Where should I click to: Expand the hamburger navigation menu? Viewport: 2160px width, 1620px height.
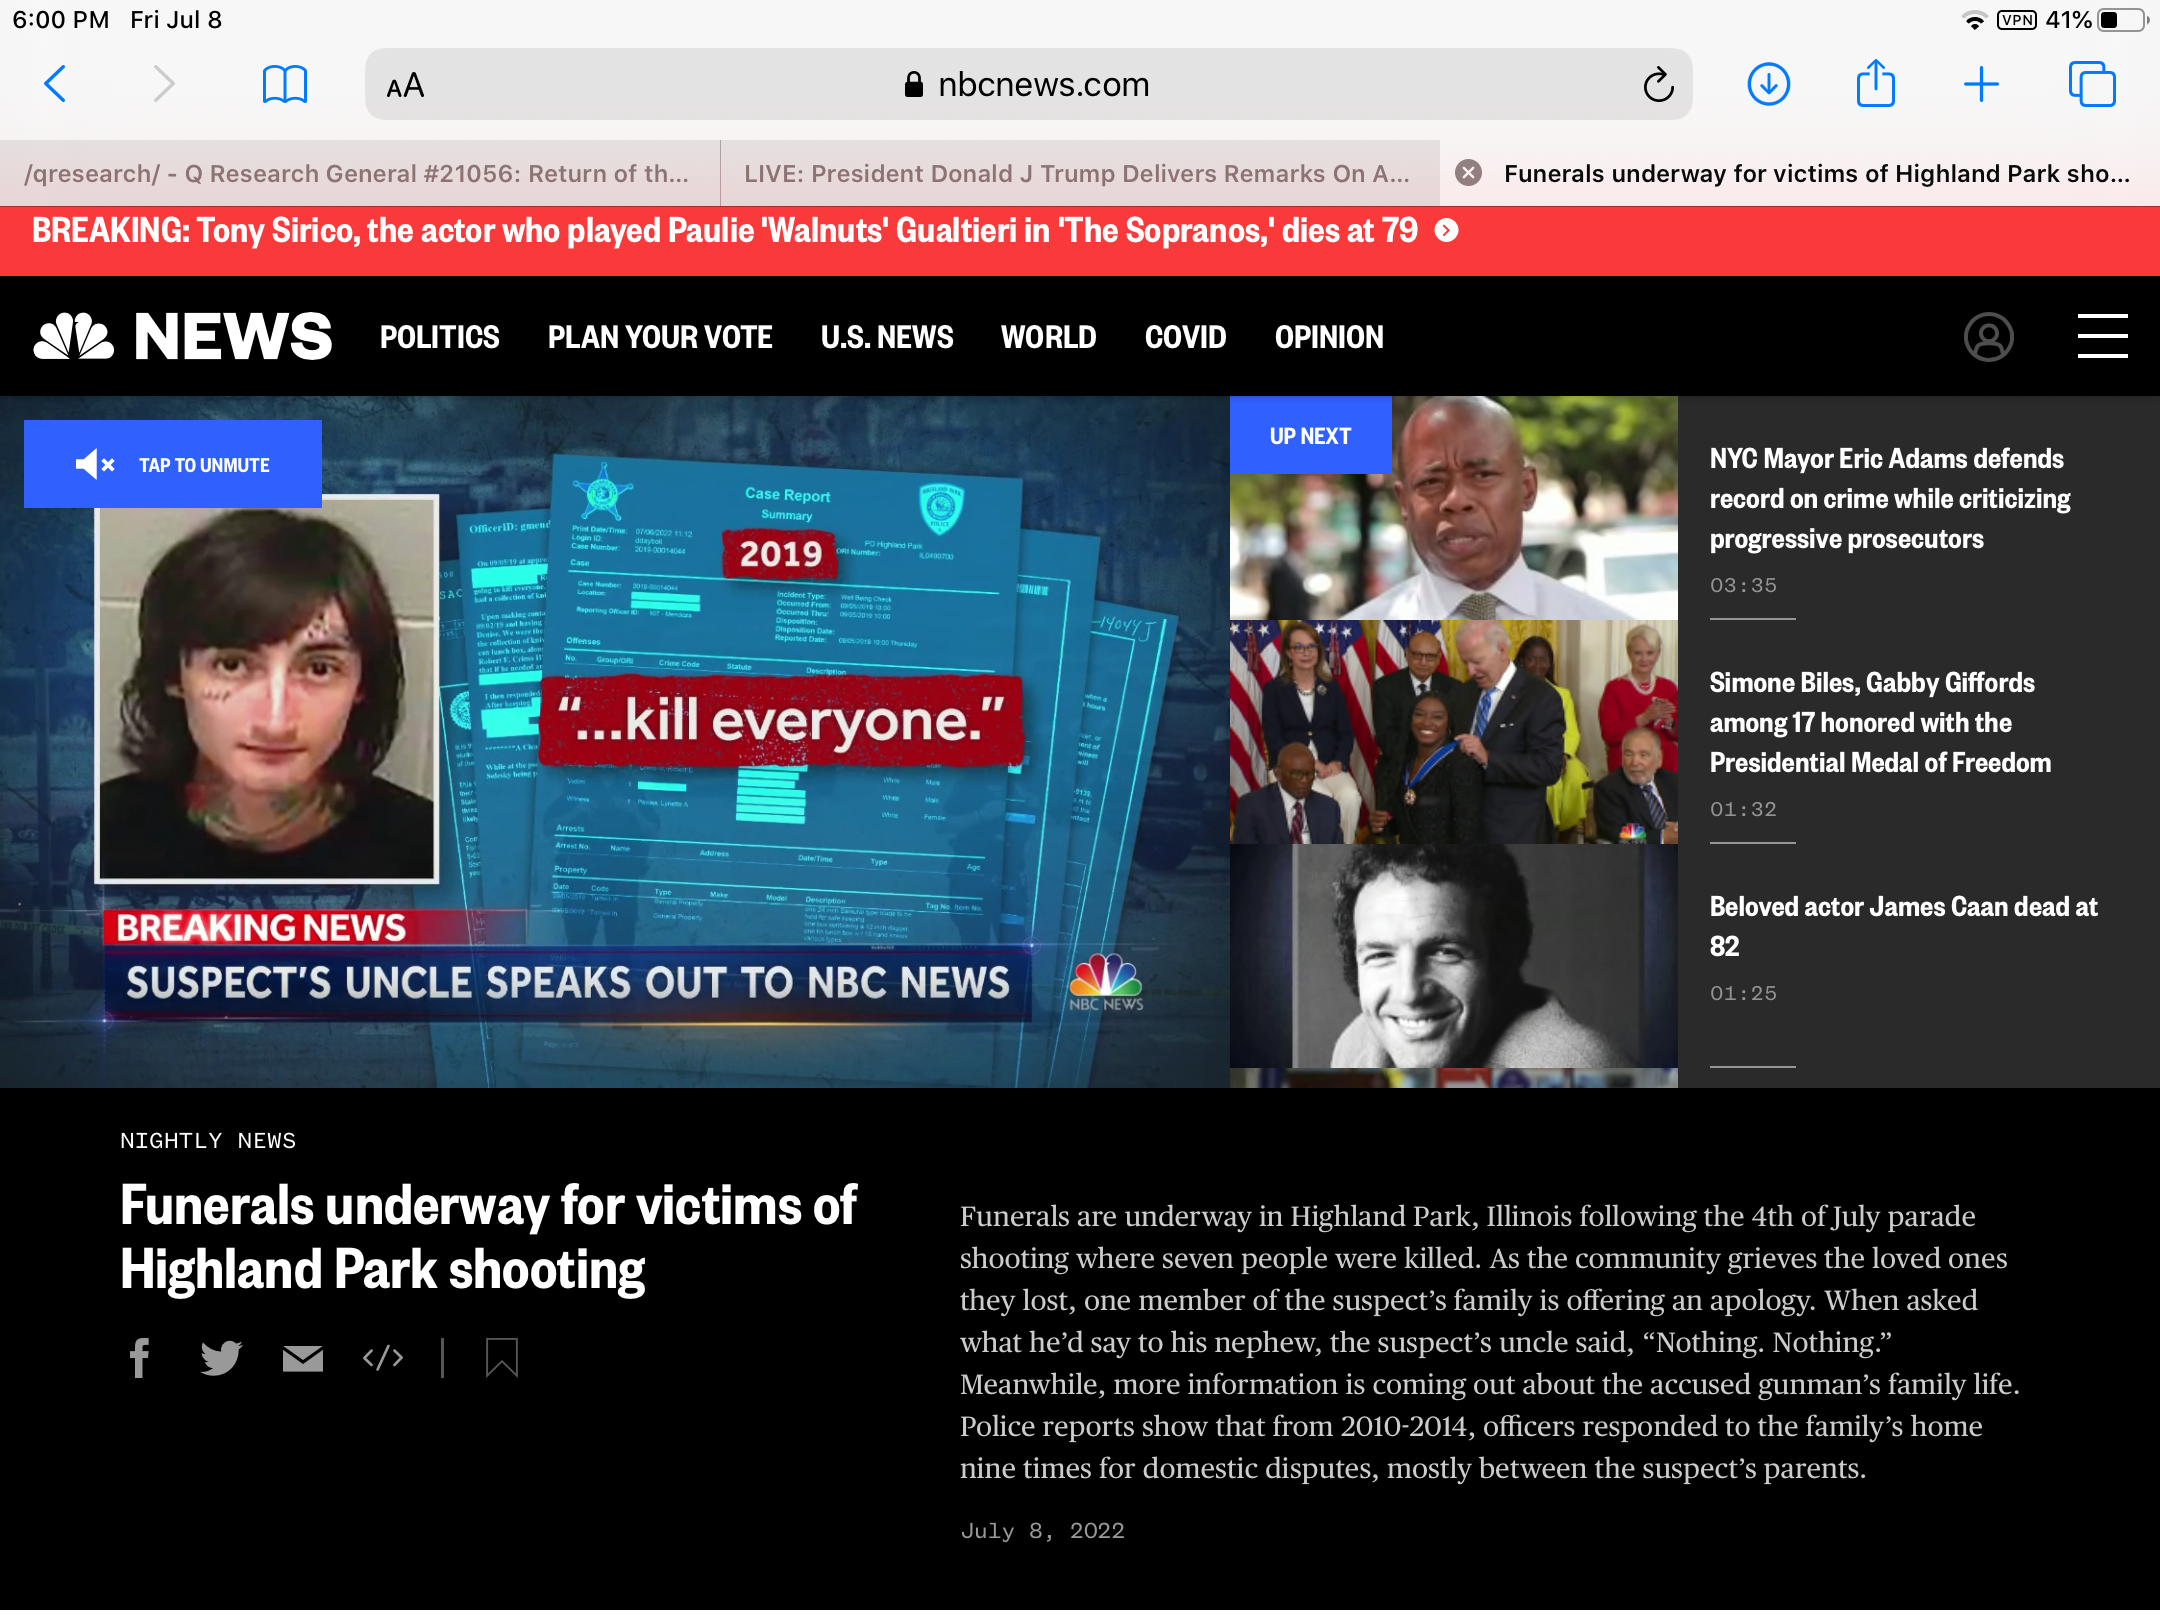pos(2102,336)
